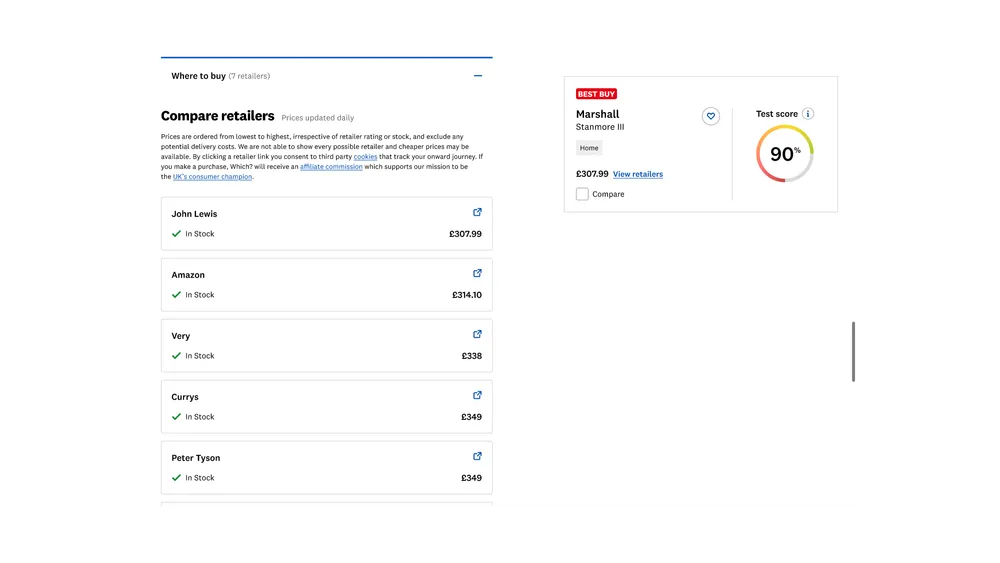
Task: Follow the UK's consumer champion link
Action: click(x=212, y=177)
